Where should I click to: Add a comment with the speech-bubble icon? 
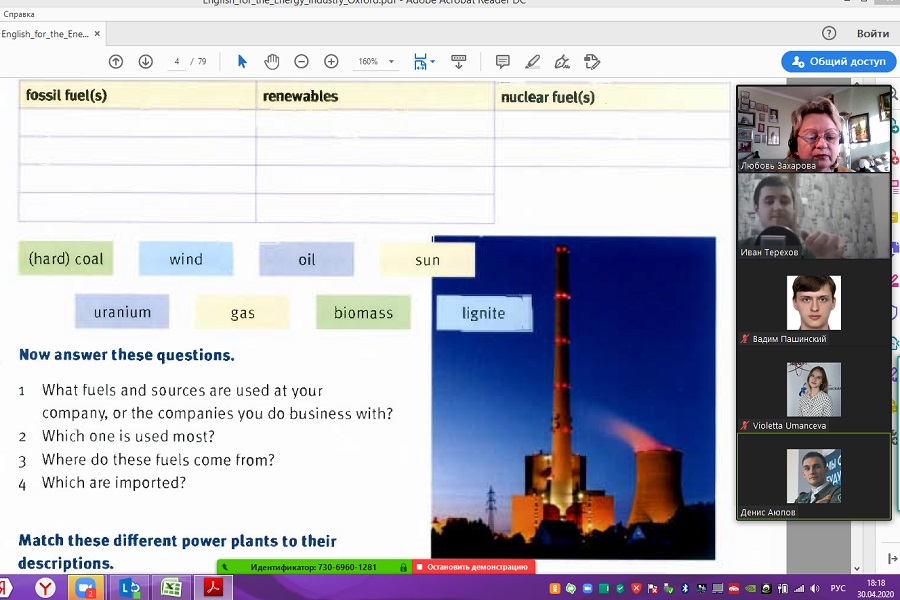[x=502, y=61]
